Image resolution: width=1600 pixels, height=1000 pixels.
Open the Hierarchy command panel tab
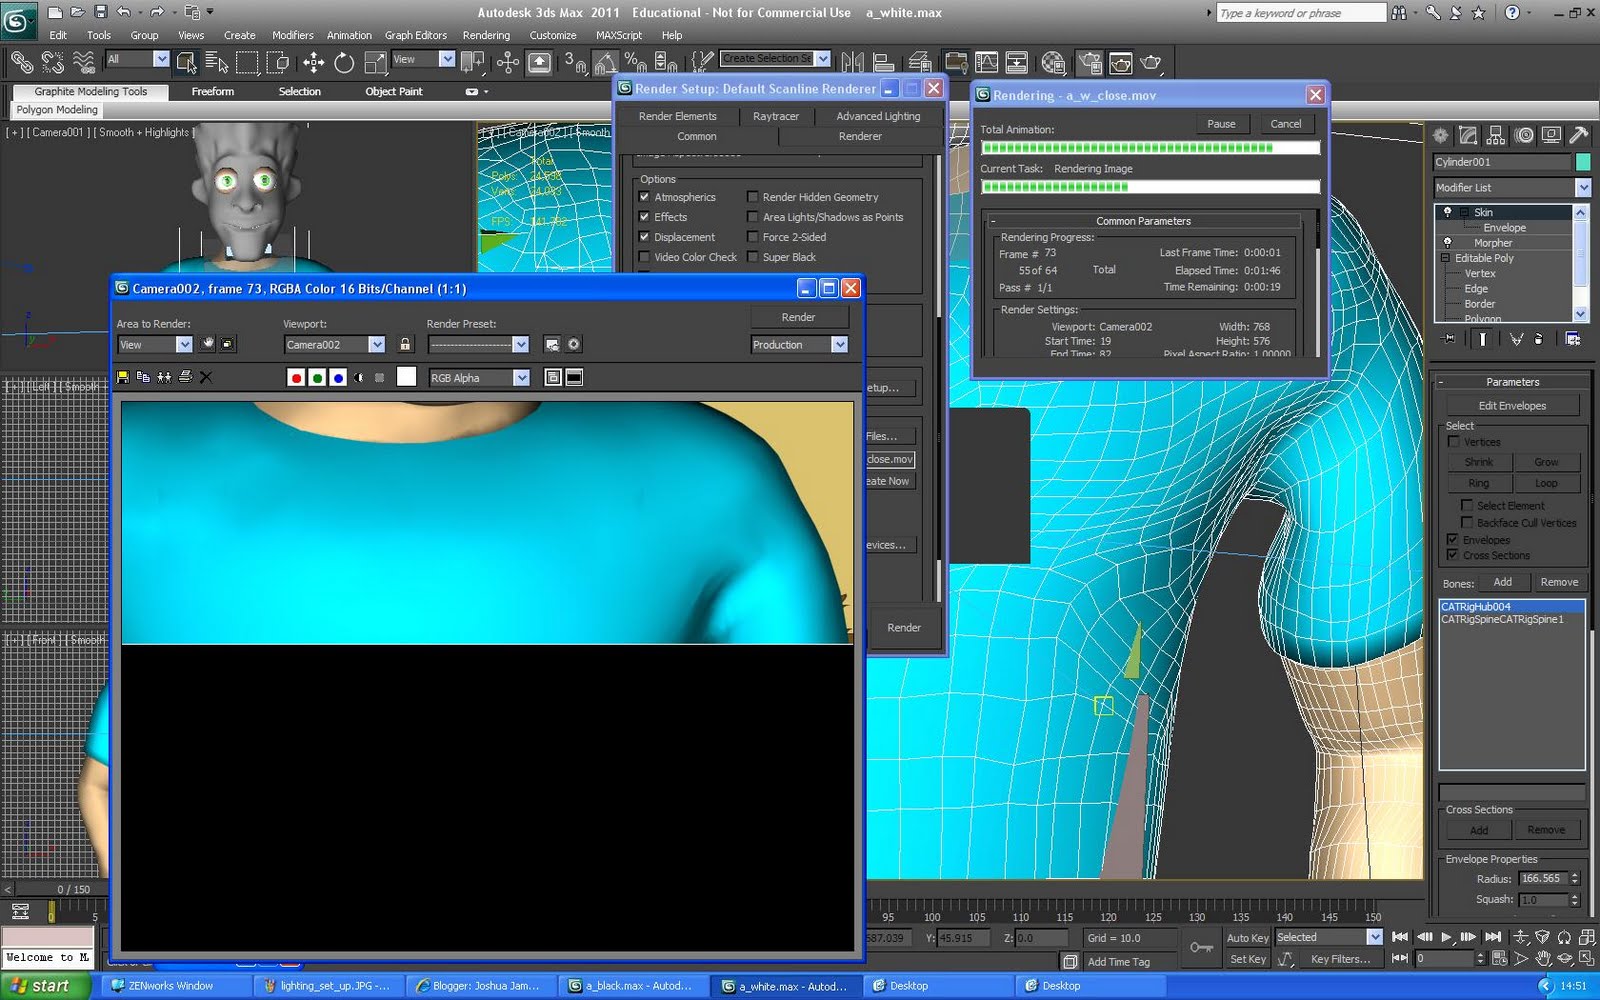click(1496, 135)
